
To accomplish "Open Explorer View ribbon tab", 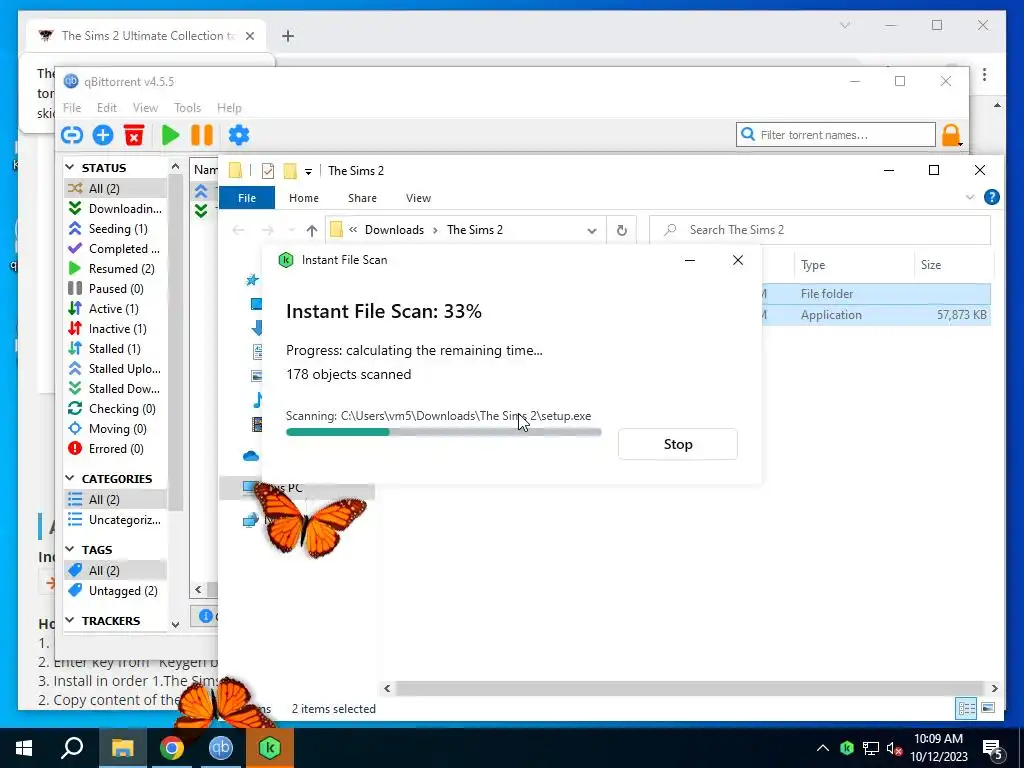I will pyautogui.click(x=419, y=198).
